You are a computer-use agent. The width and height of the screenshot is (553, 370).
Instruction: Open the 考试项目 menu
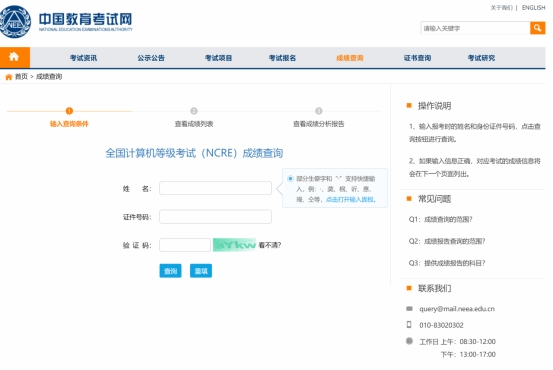pos(219,58)
